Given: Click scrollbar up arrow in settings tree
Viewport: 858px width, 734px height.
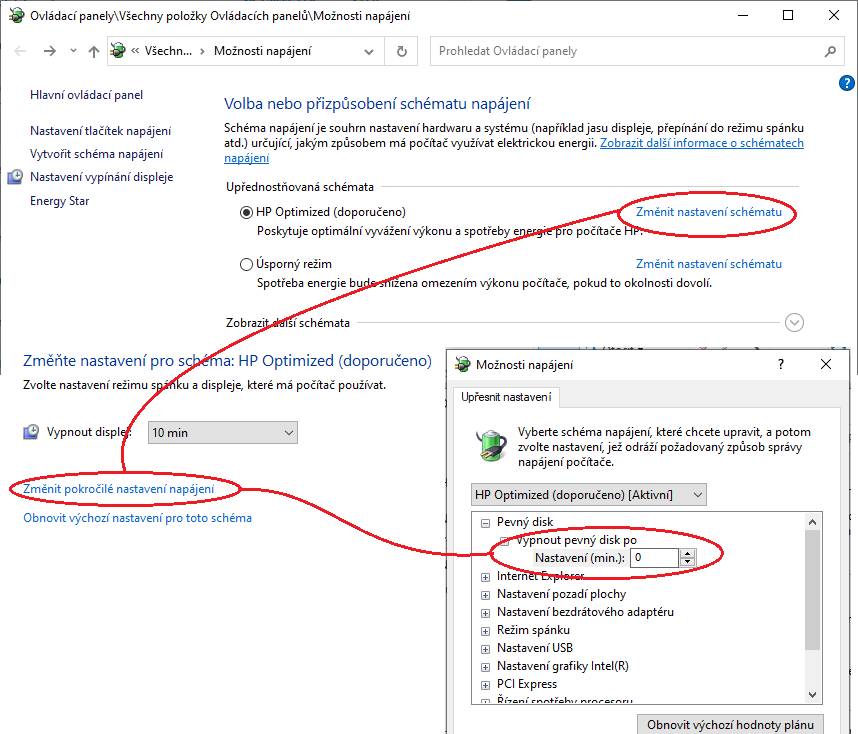Looking at the screenshot, I should pos(813,522).
